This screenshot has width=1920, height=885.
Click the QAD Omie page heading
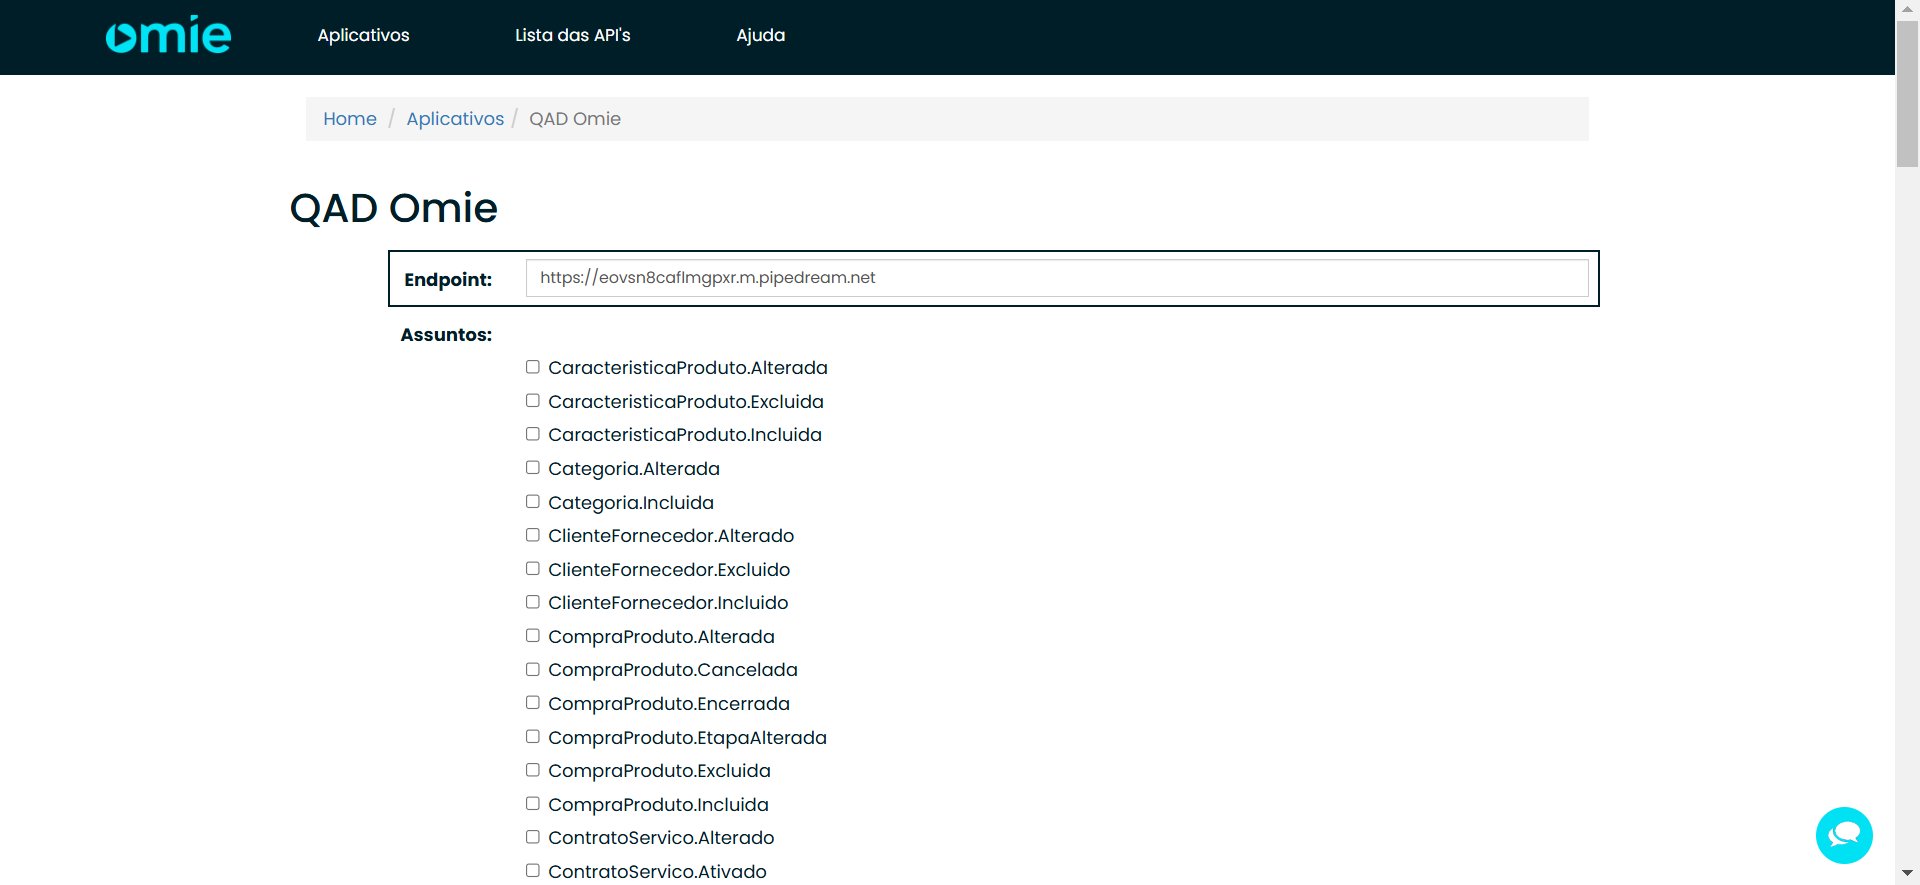[393, 208]
